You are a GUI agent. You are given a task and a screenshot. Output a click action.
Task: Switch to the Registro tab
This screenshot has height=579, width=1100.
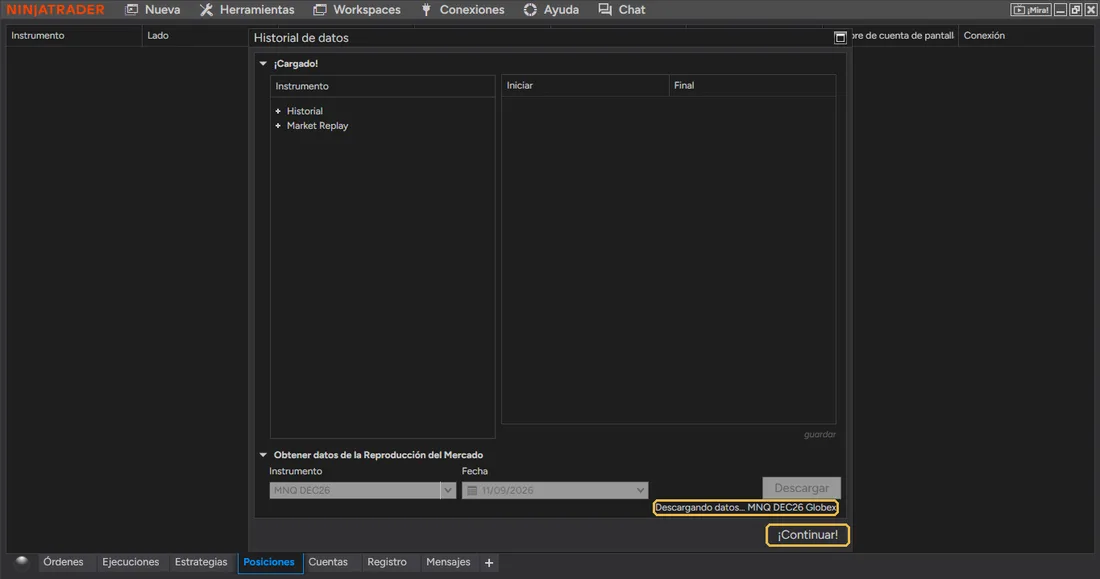pos(387,562)
